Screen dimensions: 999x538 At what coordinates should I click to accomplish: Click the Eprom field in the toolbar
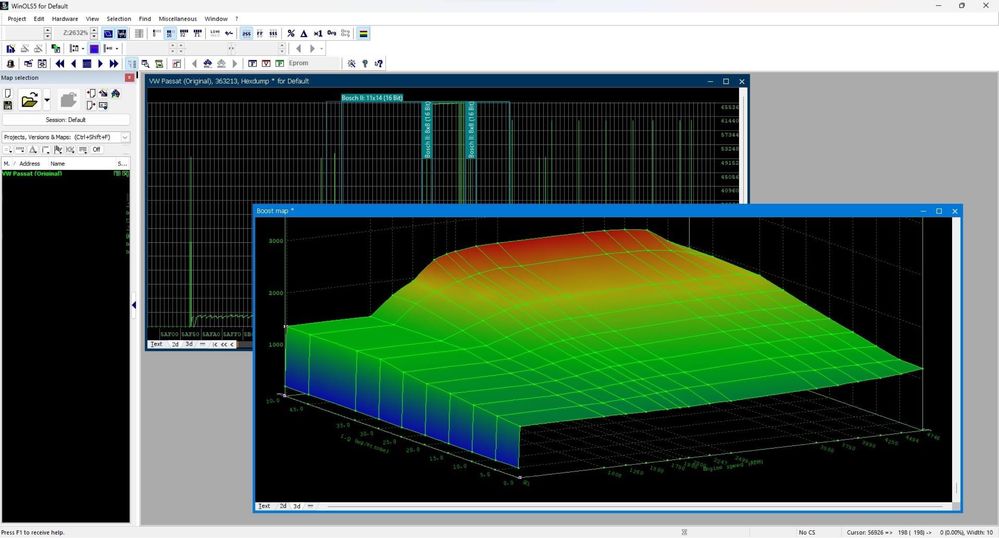click(314, 64)
